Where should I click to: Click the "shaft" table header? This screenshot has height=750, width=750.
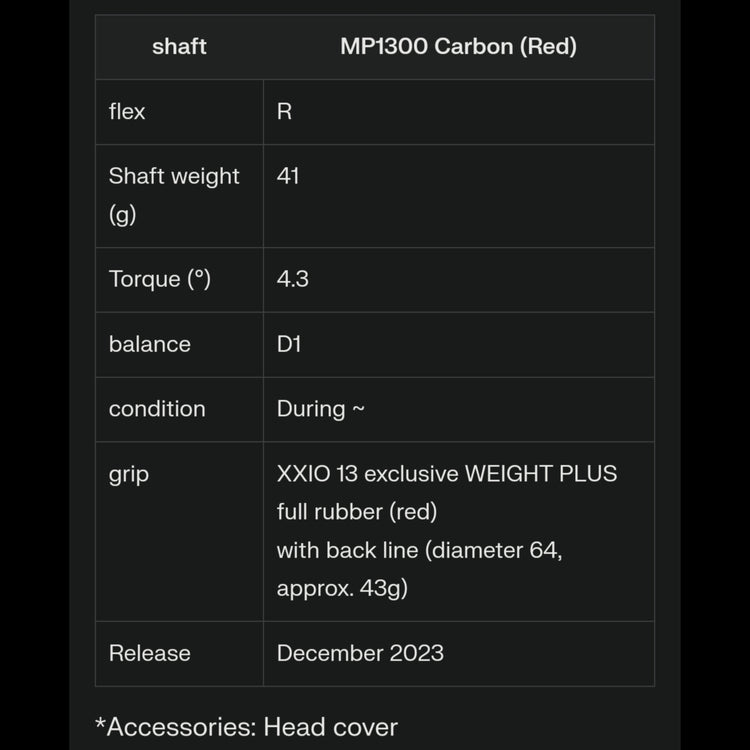point(179,47)
